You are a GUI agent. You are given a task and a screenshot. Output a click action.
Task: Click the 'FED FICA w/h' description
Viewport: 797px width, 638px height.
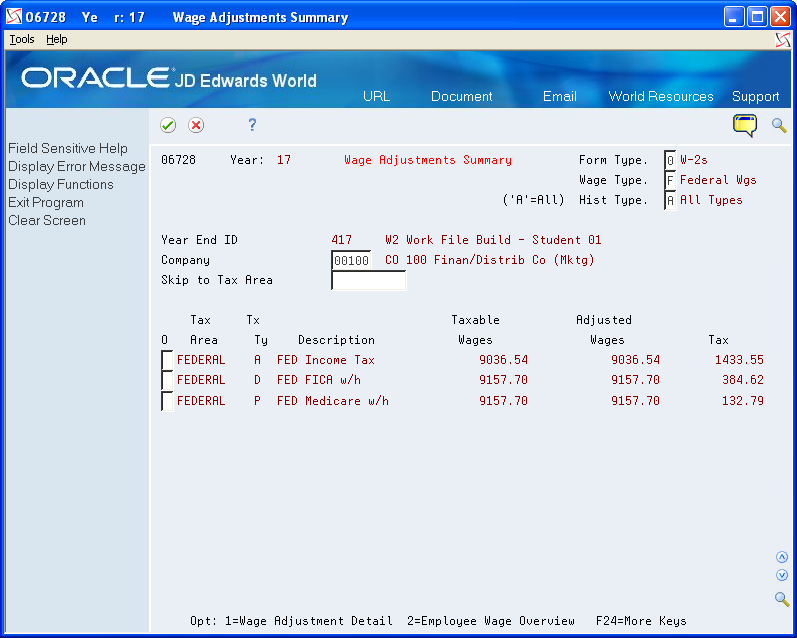[319, 380]
